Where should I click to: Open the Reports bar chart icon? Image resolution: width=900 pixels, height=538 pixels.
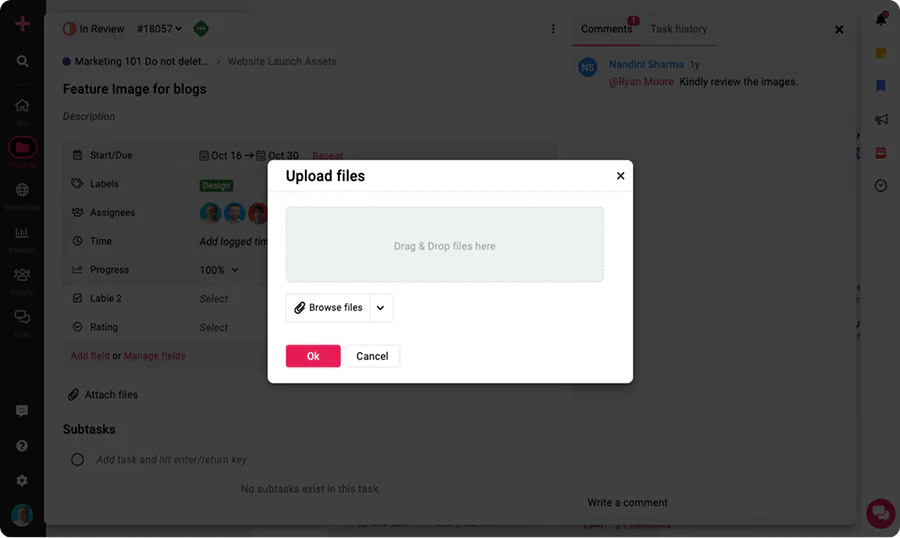(x=22, y=233)
